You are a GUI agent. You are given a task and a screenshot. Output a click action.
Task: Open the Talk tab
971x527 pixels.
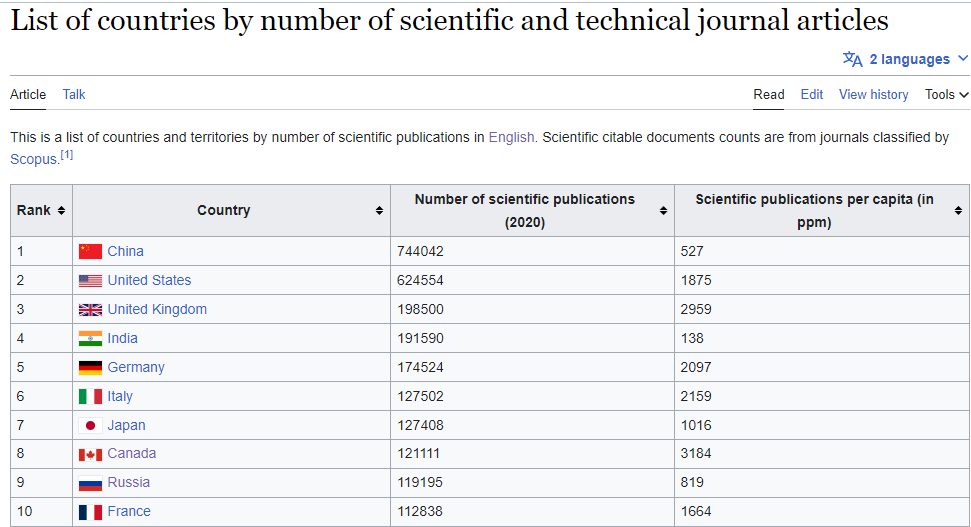click(x=74, y=95)
